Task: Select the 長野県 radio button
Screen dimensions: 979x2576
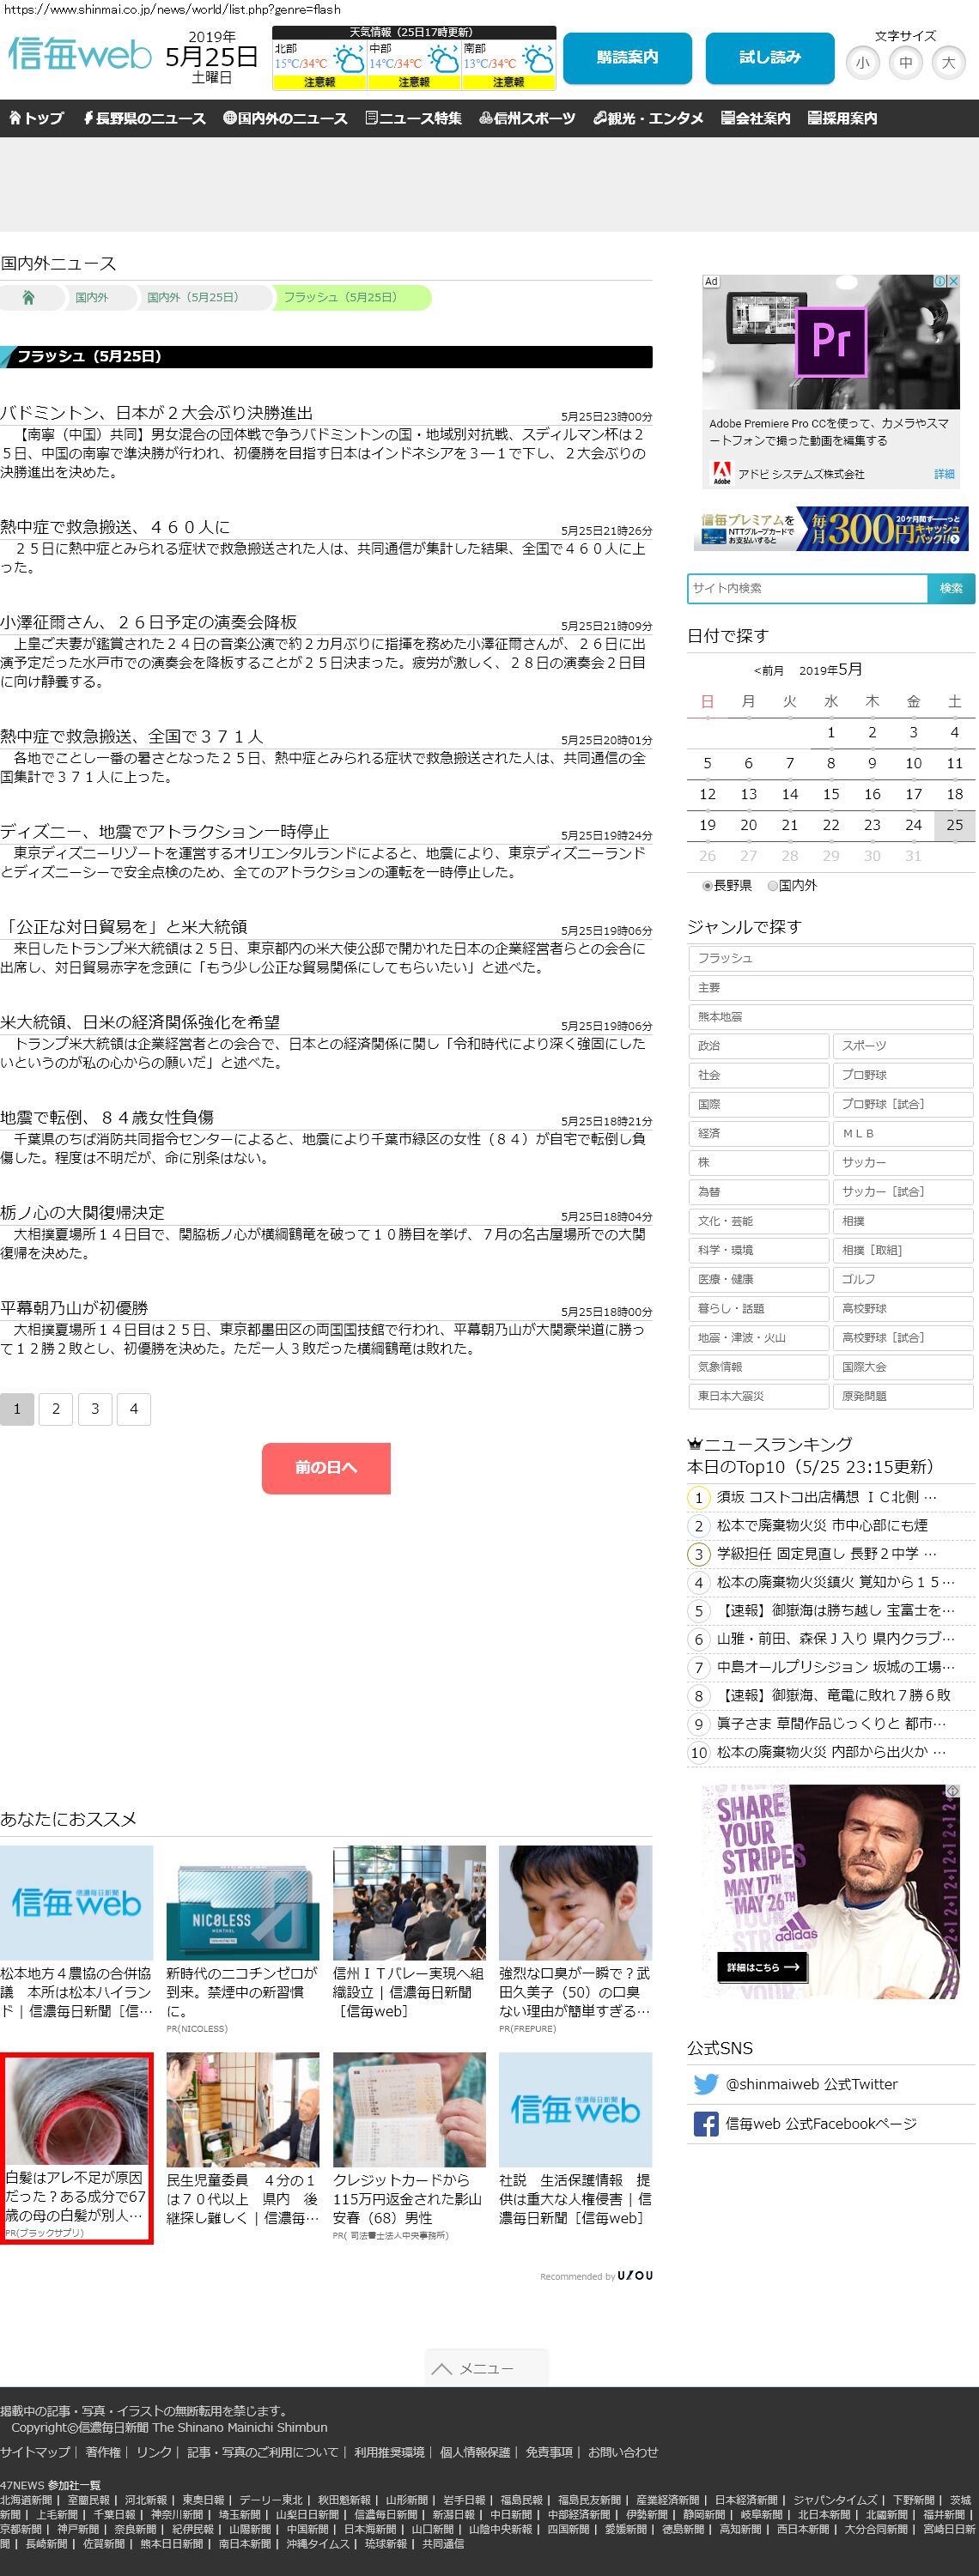Action: point(707,885)
